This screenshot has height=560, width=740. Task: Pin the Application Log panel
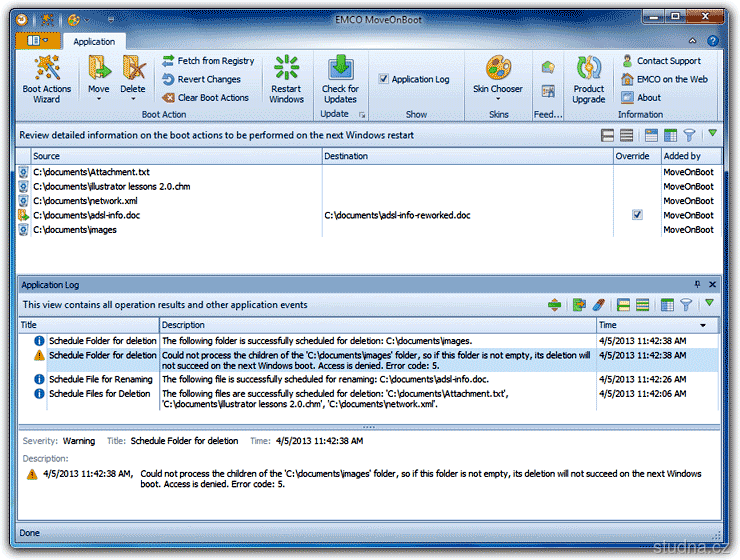[x=697, y=285]
